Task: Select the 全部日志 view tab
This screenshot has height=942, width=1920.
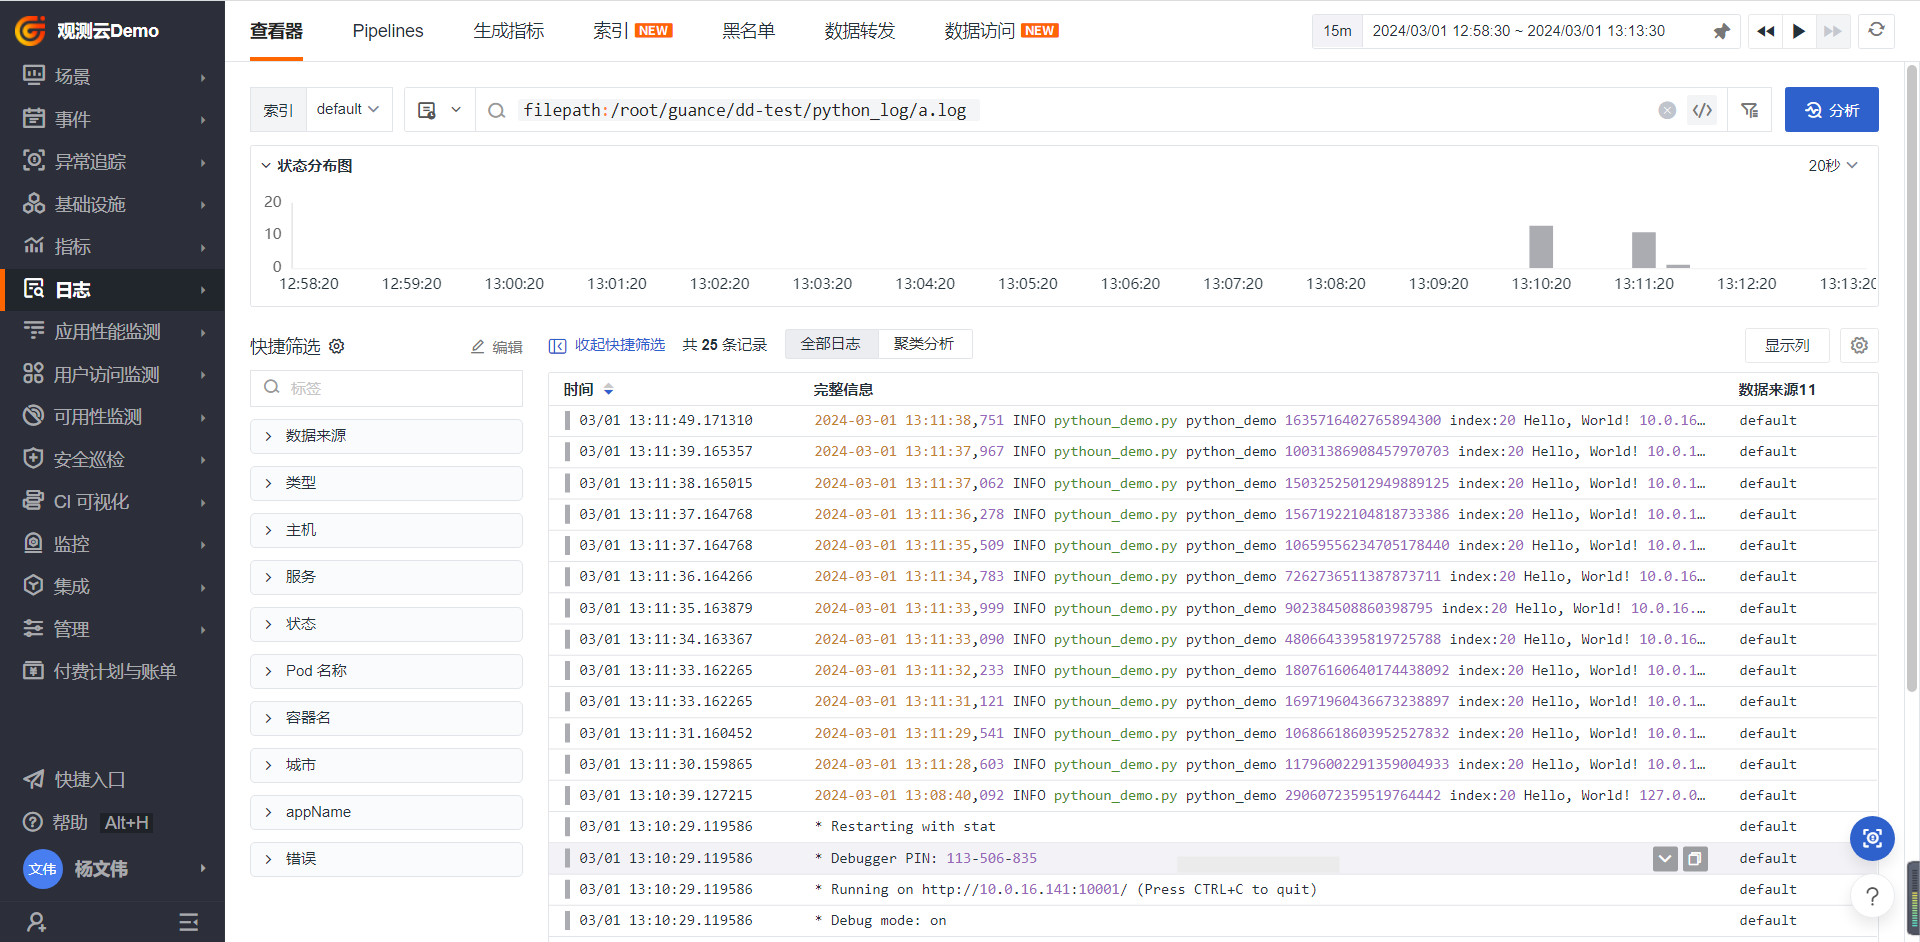Action: click(x=831, y=344)
